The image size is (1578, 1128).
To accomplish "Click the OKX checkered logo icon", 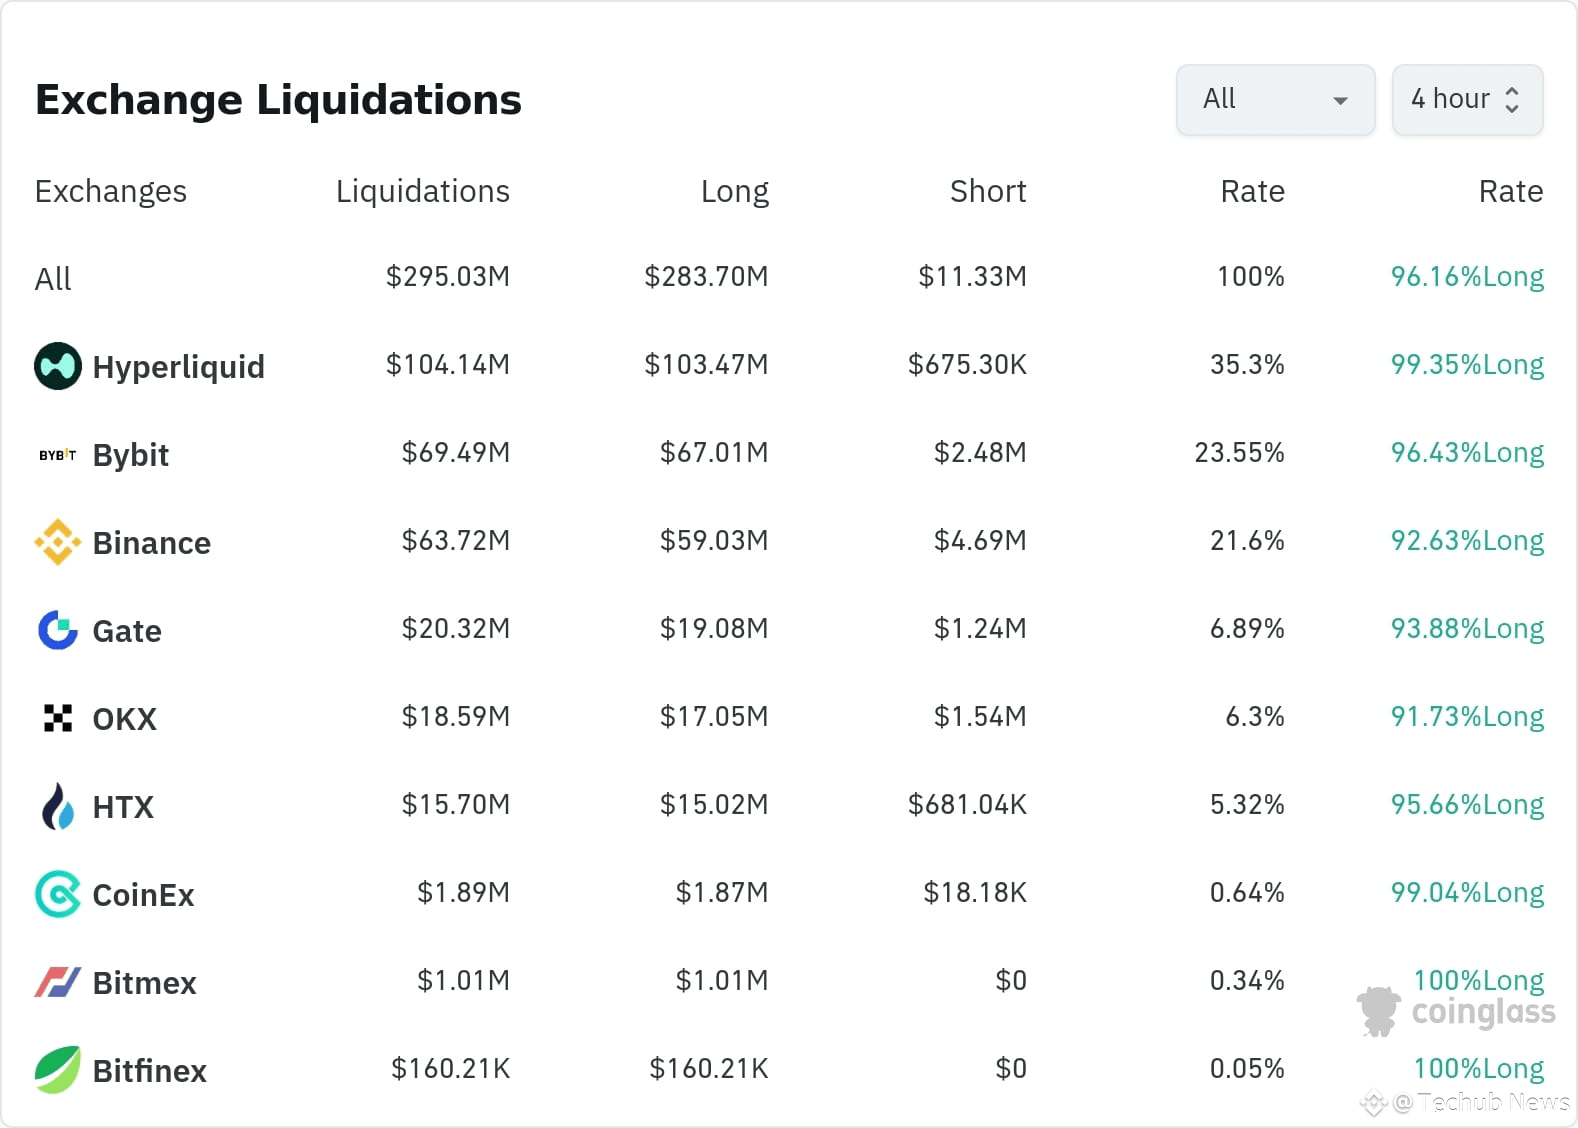I will [58, 718].
